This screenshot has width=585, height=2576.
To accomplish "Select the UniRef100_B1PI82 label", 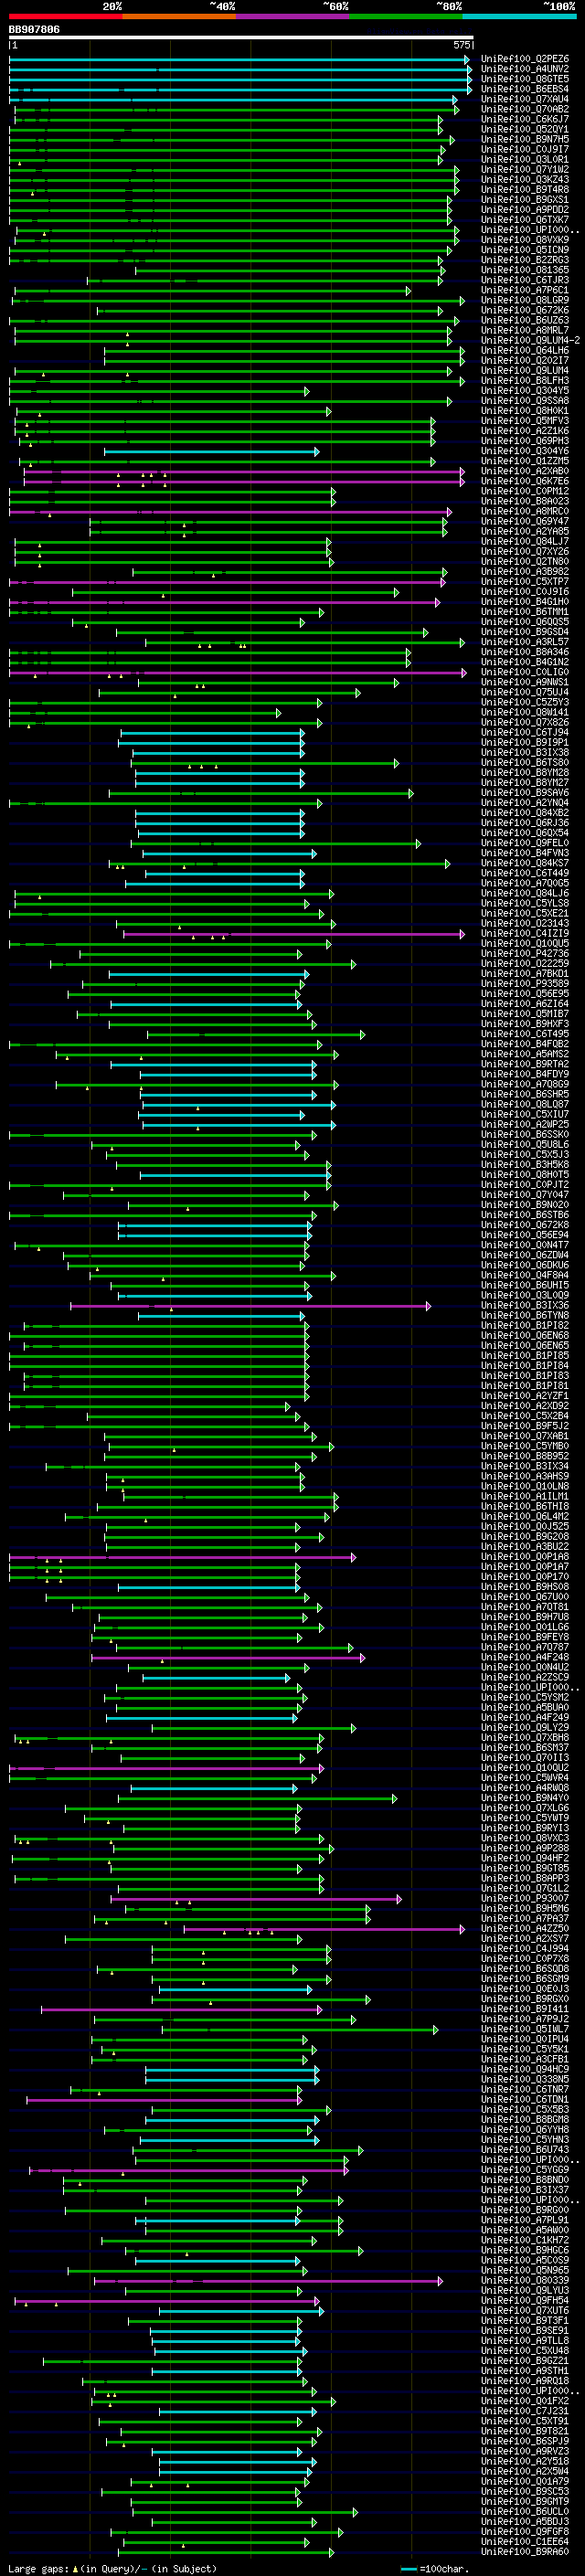I will pos(525,1326).
